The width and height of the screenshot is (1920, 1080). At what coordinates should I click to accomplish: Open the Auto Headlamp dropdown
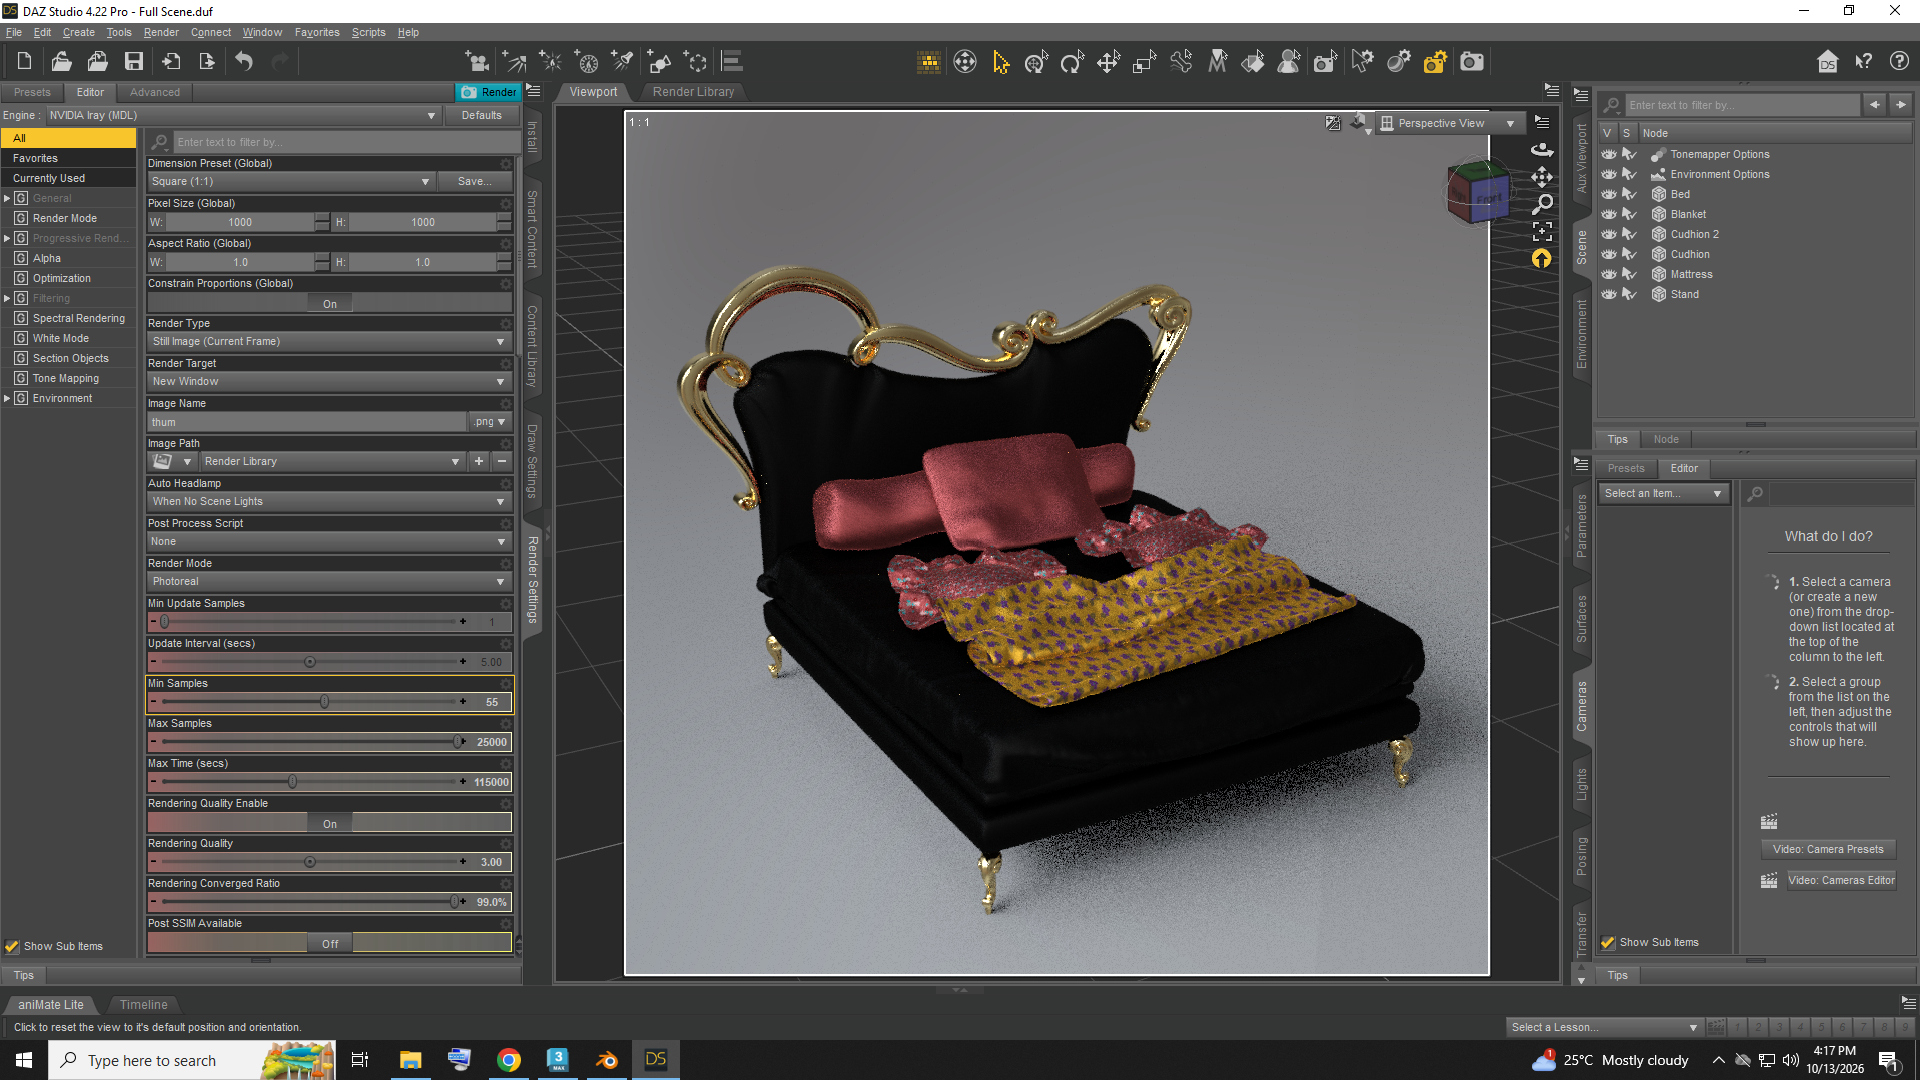(330, 501)
